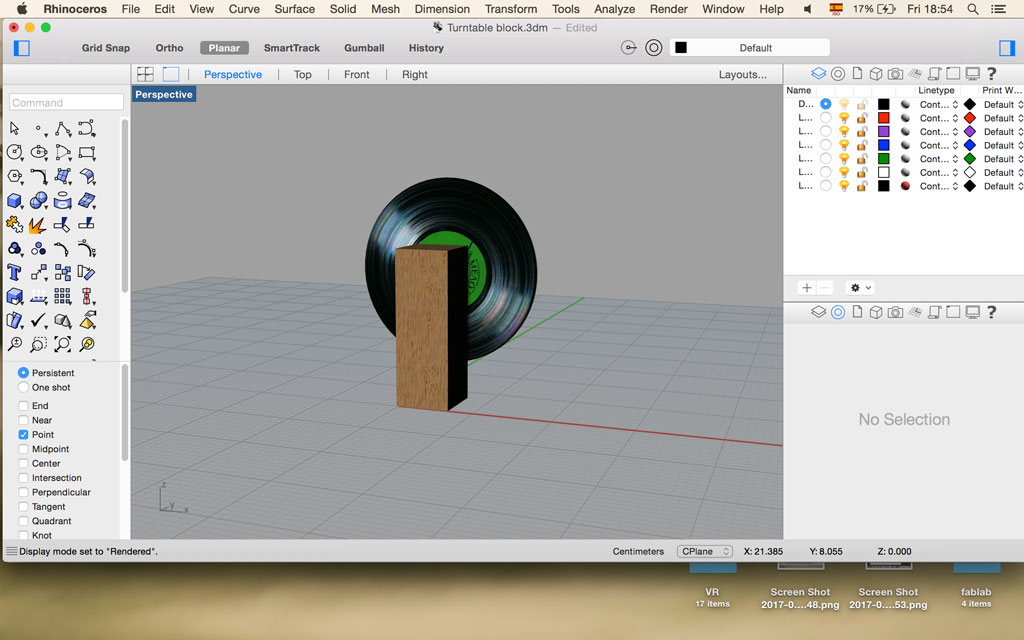1024x640 pixels.
Task: Choose the Fillet curves tool
Action: pyautogui.click(x=39, y=176)
